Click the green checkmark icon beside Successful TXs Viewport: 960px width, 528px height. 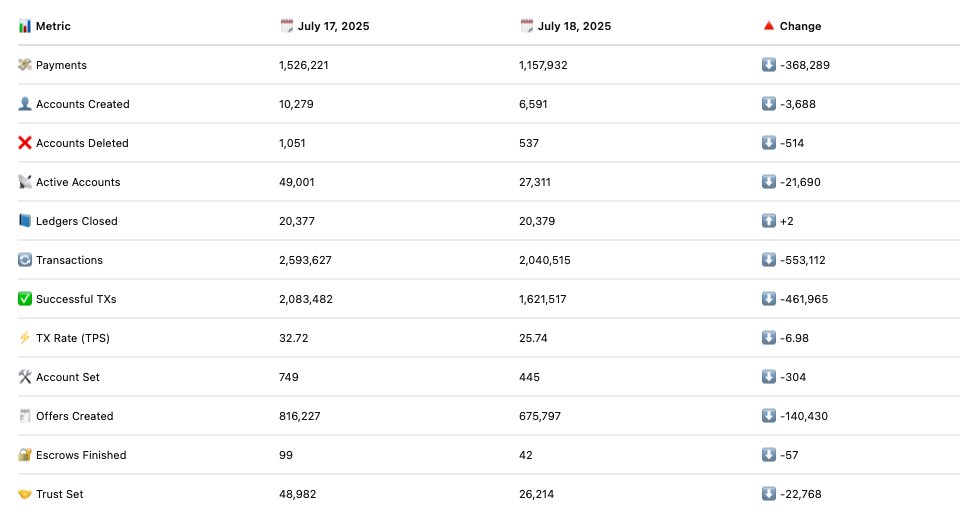click(x=24, y=299)
